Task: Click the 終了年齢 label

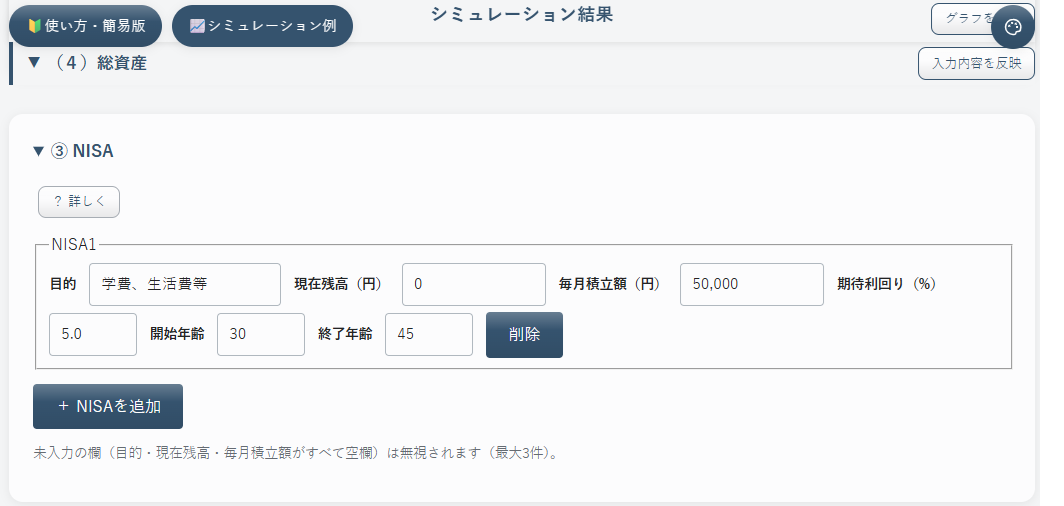Action: point(345,334)
